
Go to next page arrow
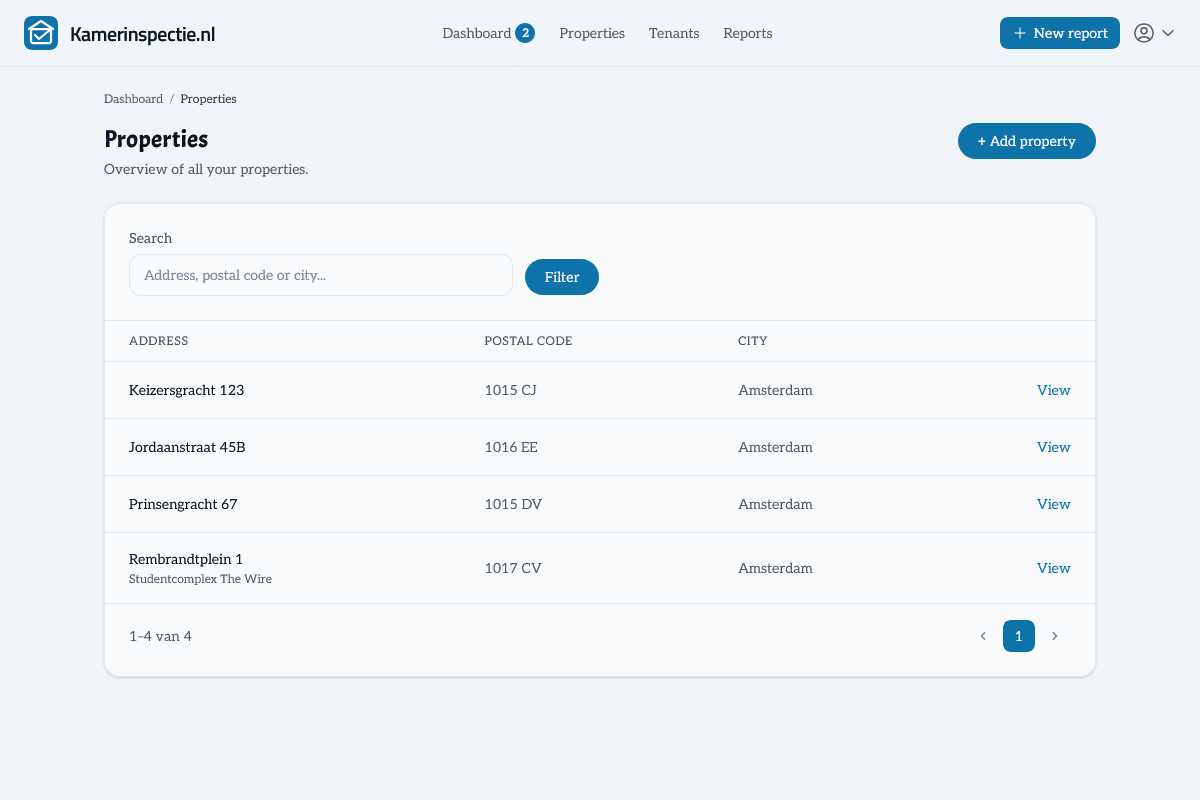click(x=1055, y=636)
